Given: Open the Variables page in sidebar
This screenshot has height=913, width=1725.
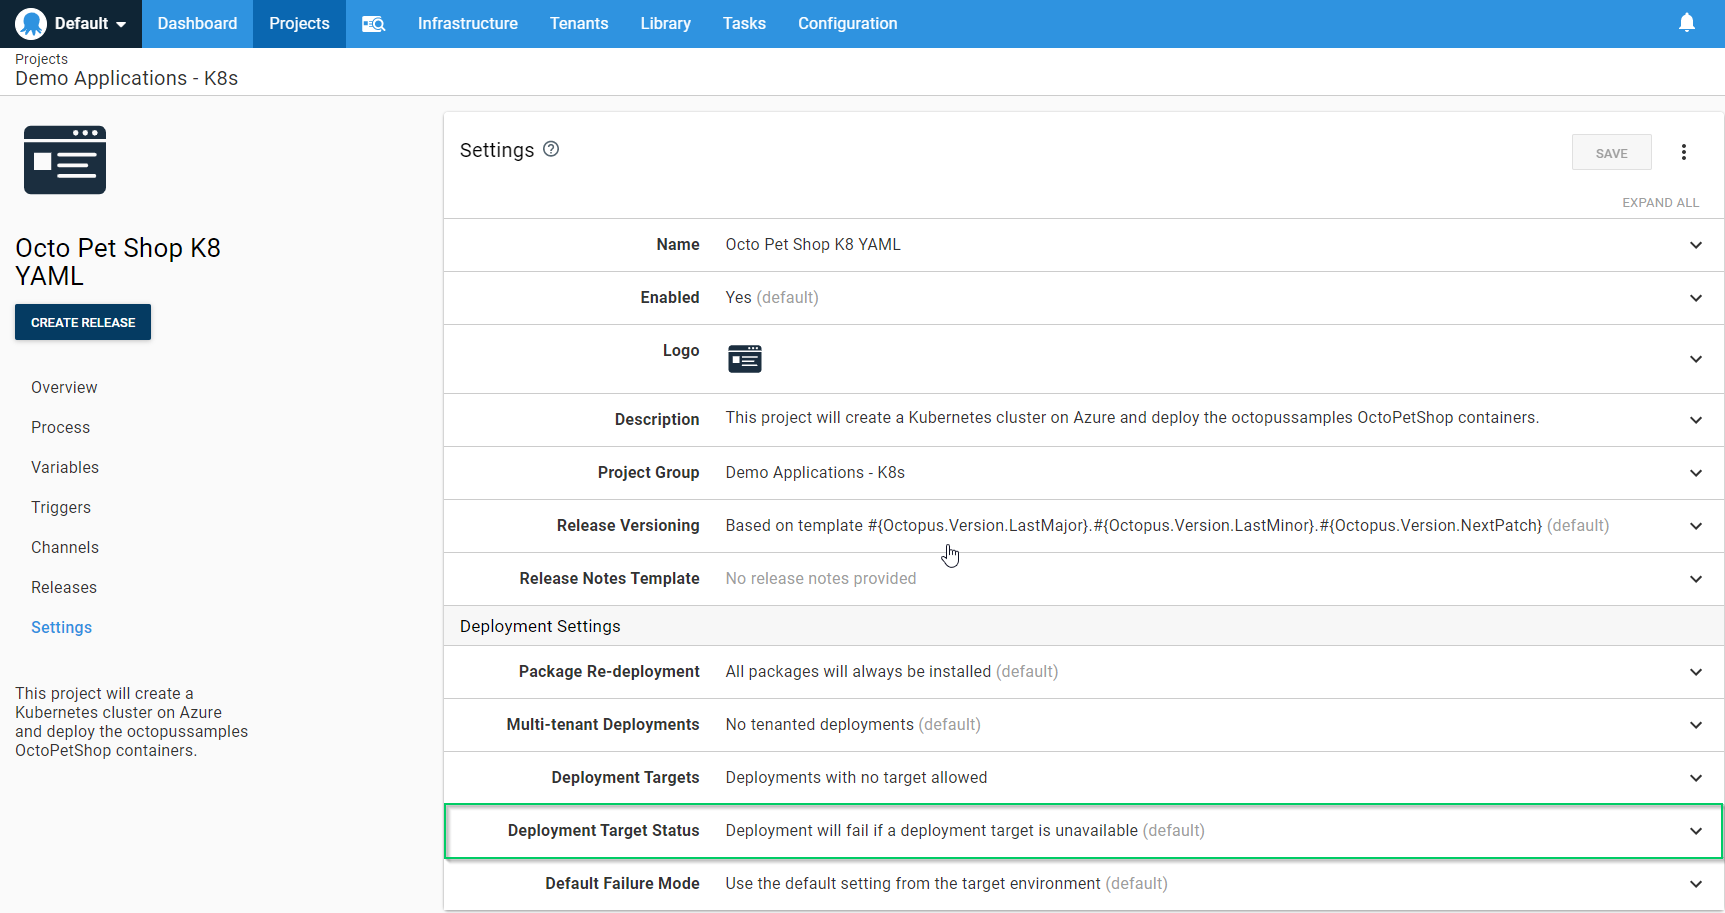Looking at the screenshot, I should coord(65,467).
